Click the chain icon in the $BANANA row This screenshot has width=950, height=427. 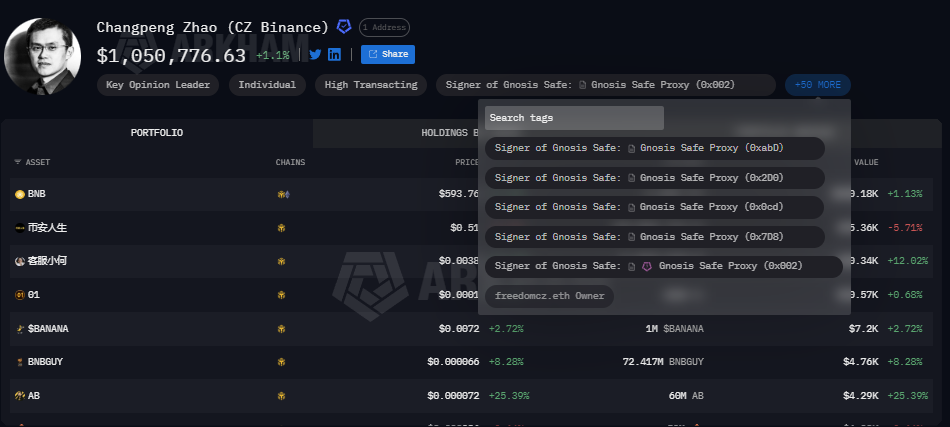point(281,329)
